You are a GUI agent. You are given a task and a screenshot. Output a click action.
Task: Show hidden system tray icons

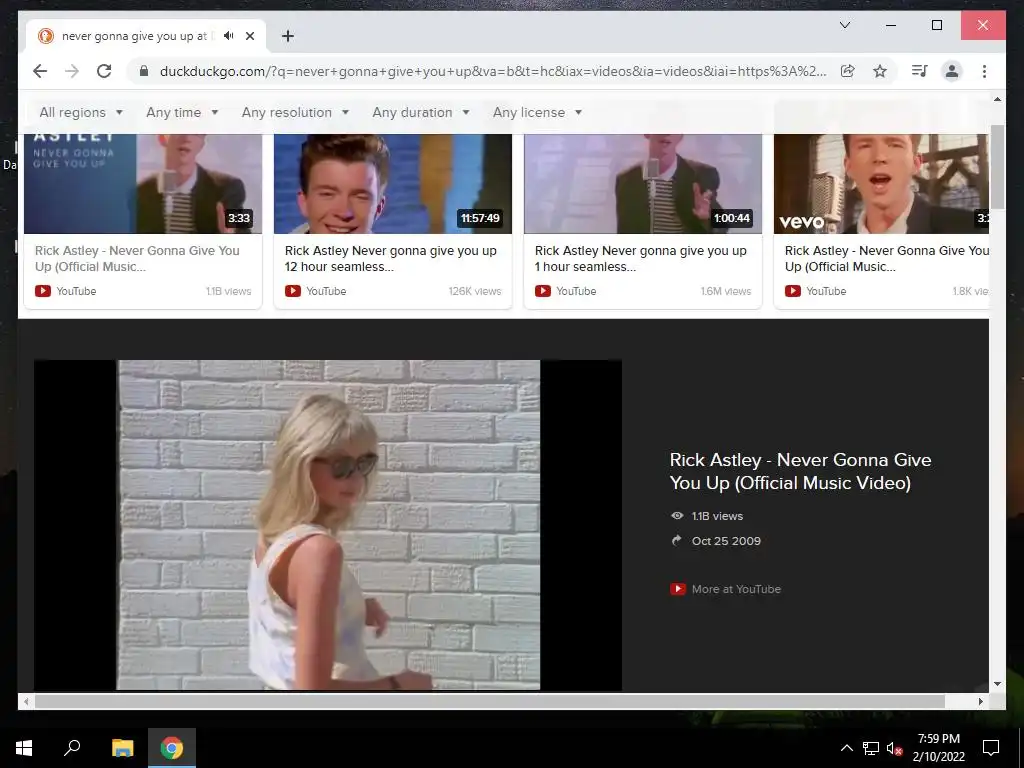(x=846, y=748)
